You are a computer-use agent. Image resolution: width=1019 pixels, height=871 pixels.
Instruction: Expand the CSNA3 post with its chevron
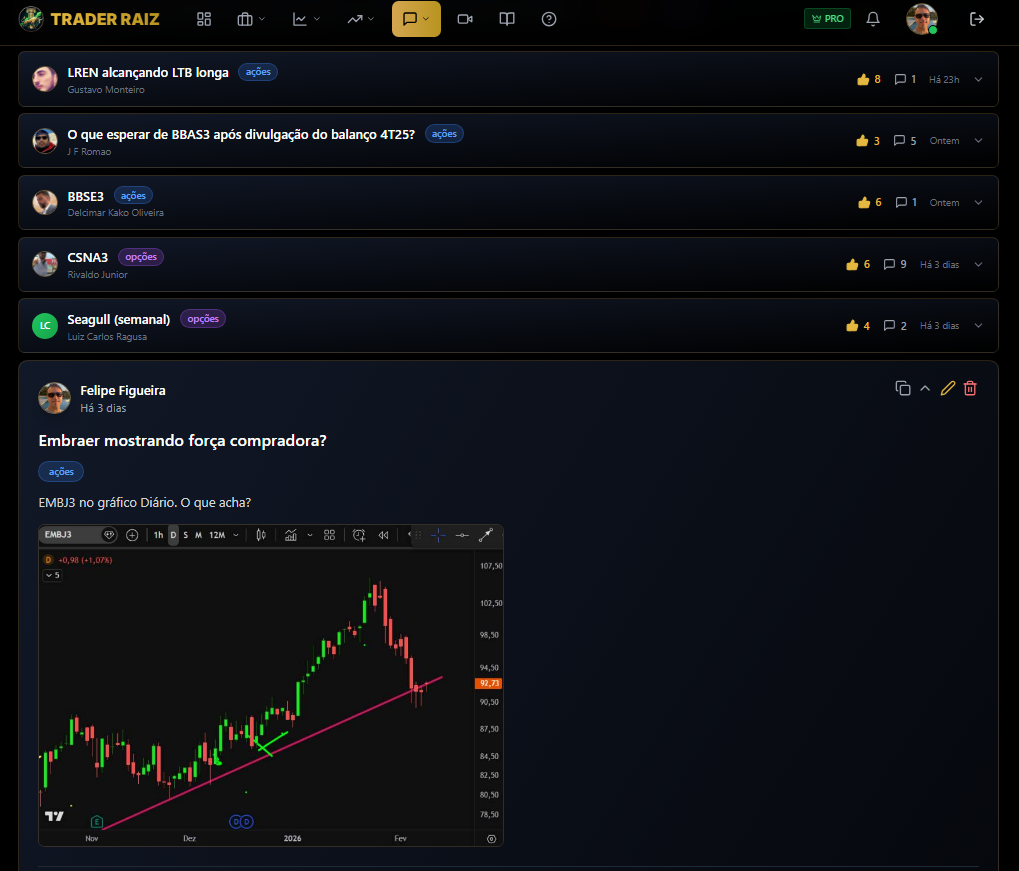[978, 265]
